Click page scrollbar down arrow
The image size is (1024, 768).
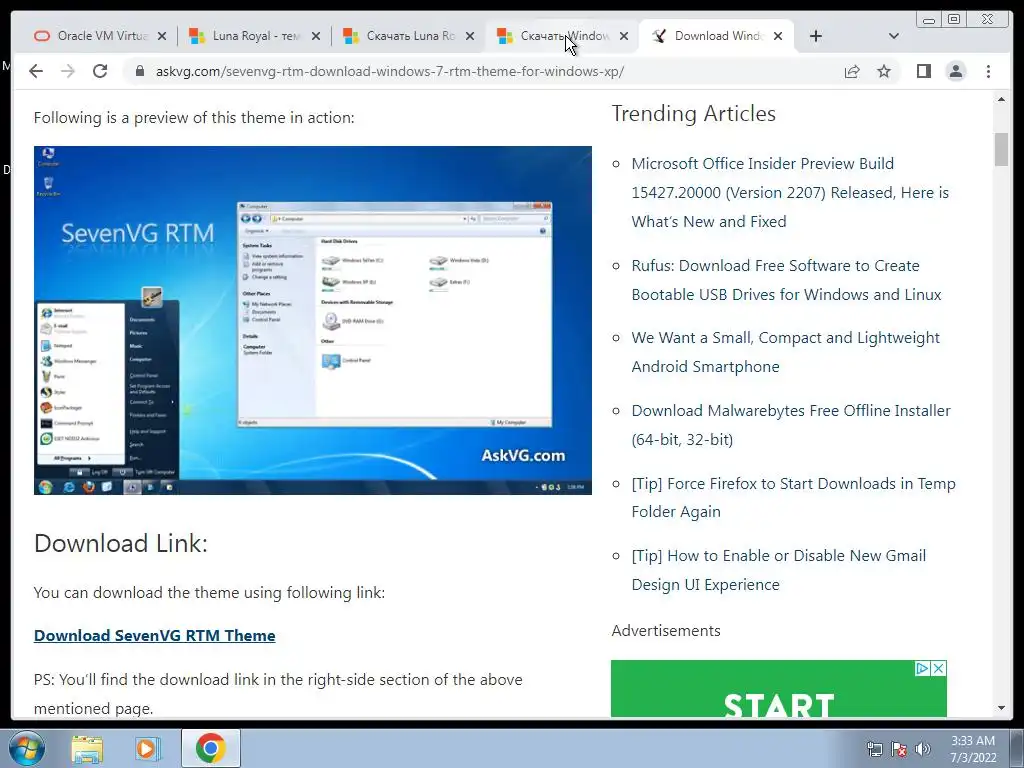pyautogui.click(x=1001, y=708)
